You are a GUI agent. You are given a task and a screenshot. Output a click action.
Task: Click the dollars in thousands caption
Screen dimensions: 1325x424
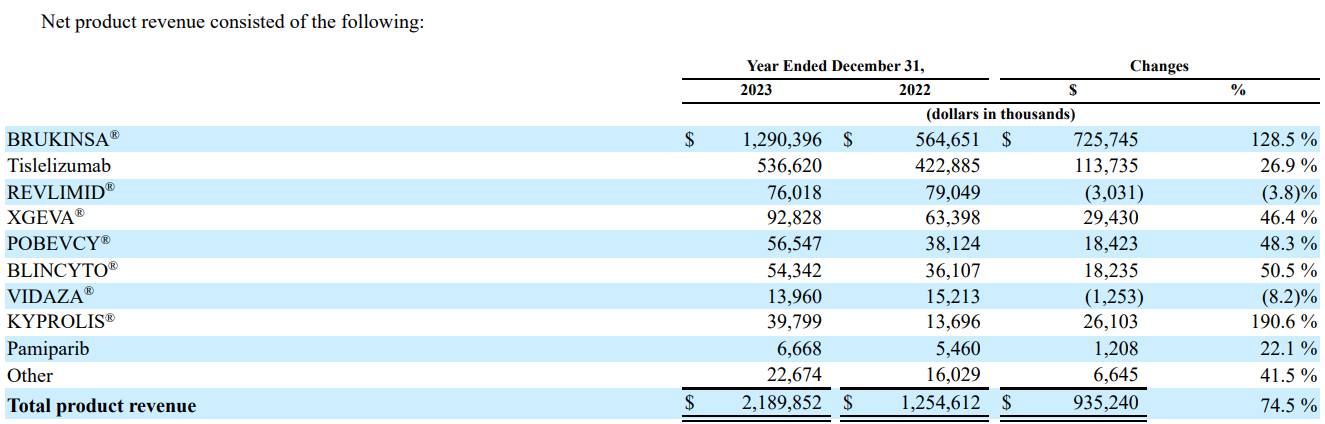coord(1000,114)
